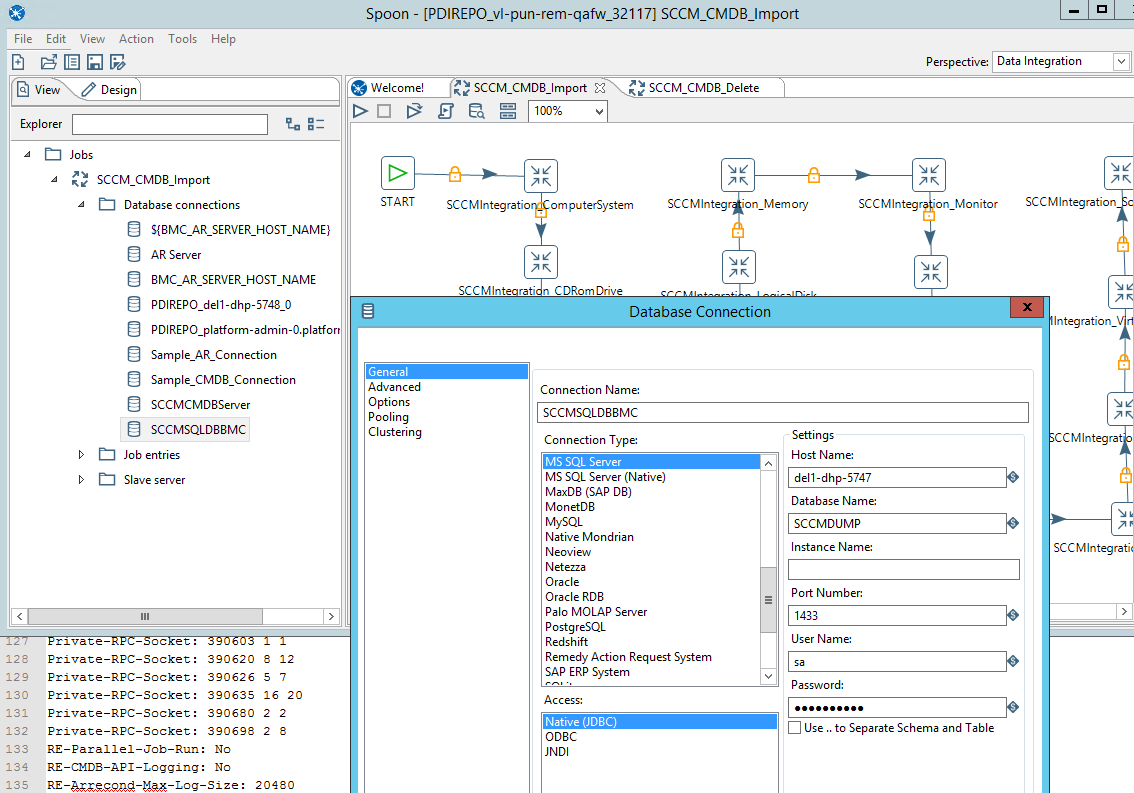Enable 'Use .. to Separate Schema and Table'
Screen dimensions: 1134x793
coord(794,728)
